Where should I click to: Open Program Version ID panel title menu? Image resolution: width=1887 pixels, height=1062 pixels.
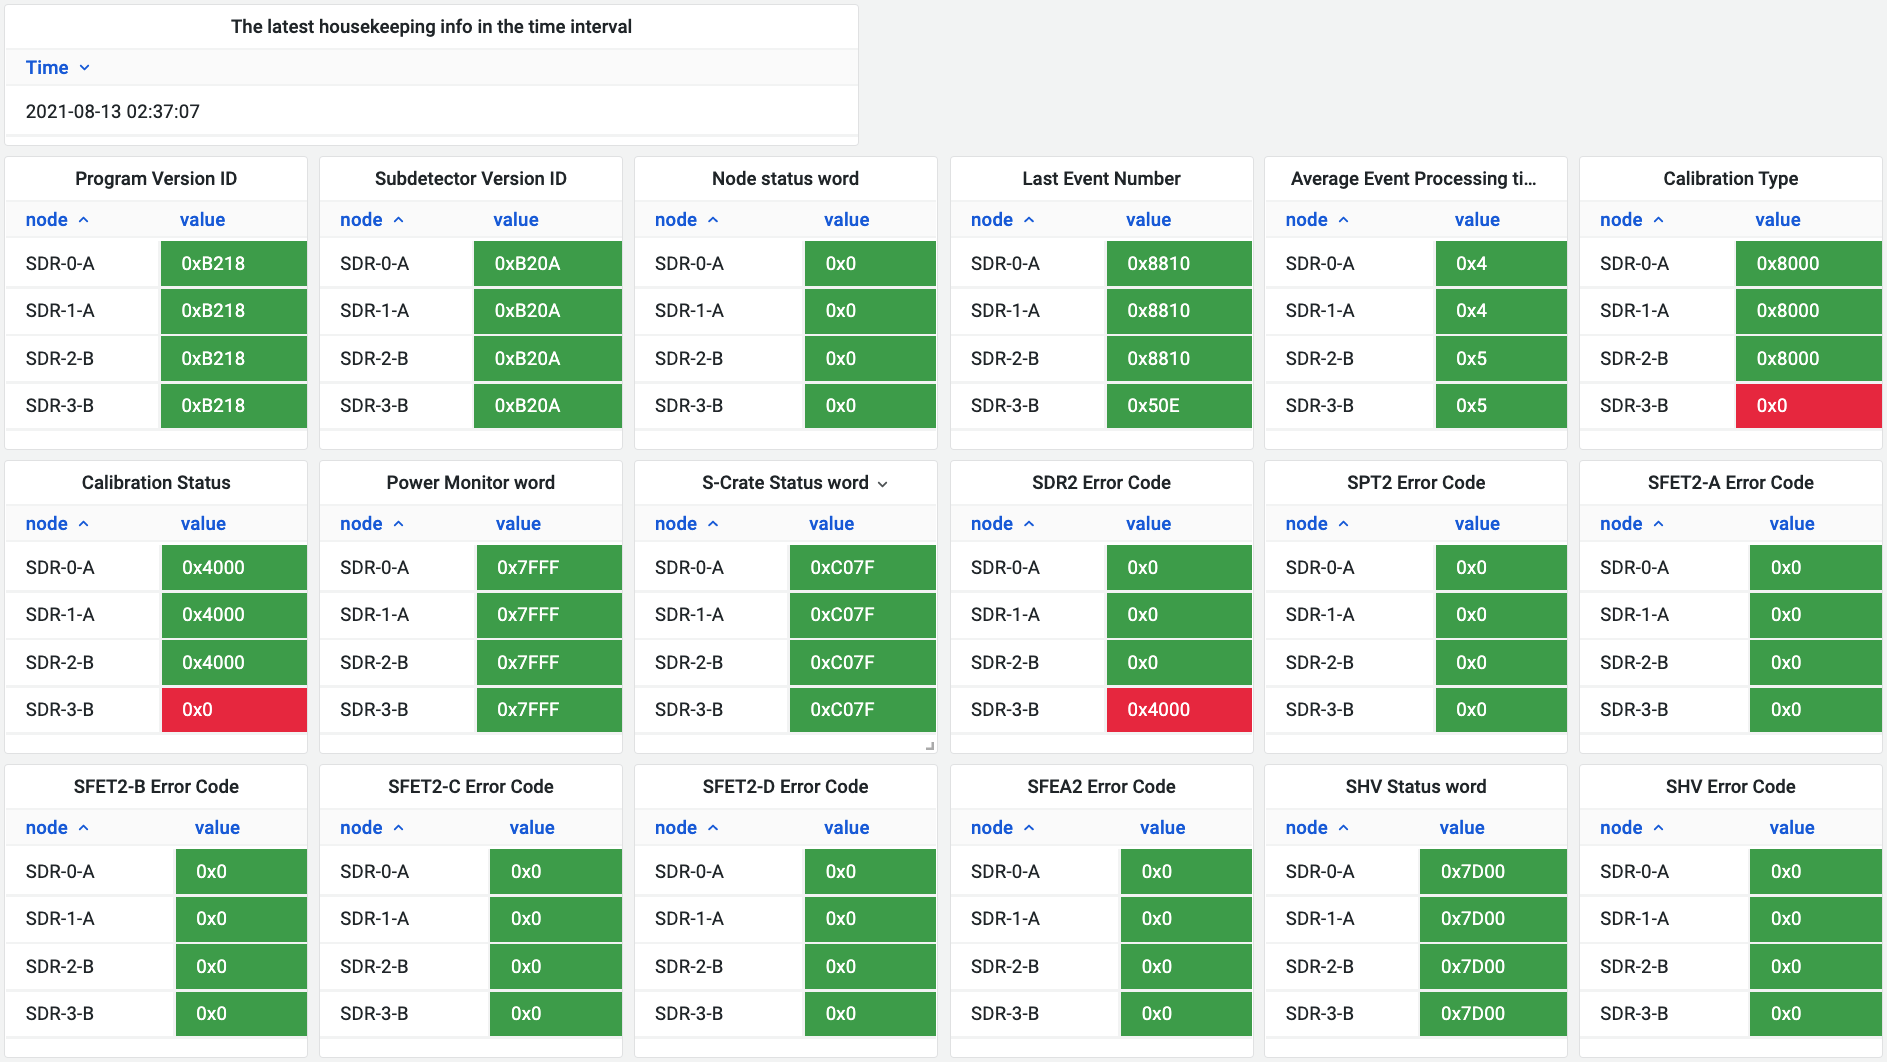pos(156,179)
